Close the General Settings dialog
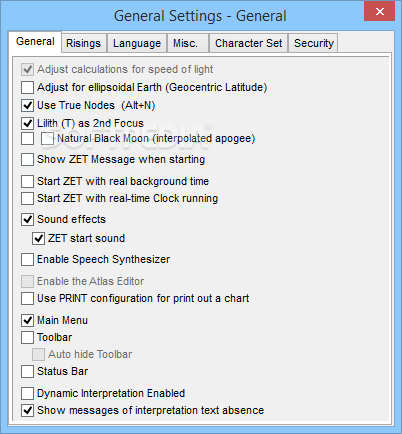402x434 pixels. [379, 12]
